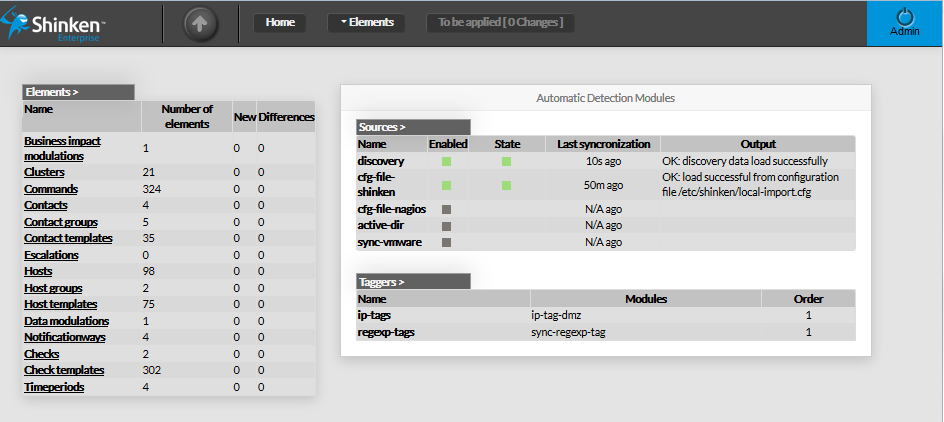Expand the Taggers > panel header
Screen dimensions: 944x422
(x=413, y=282)
